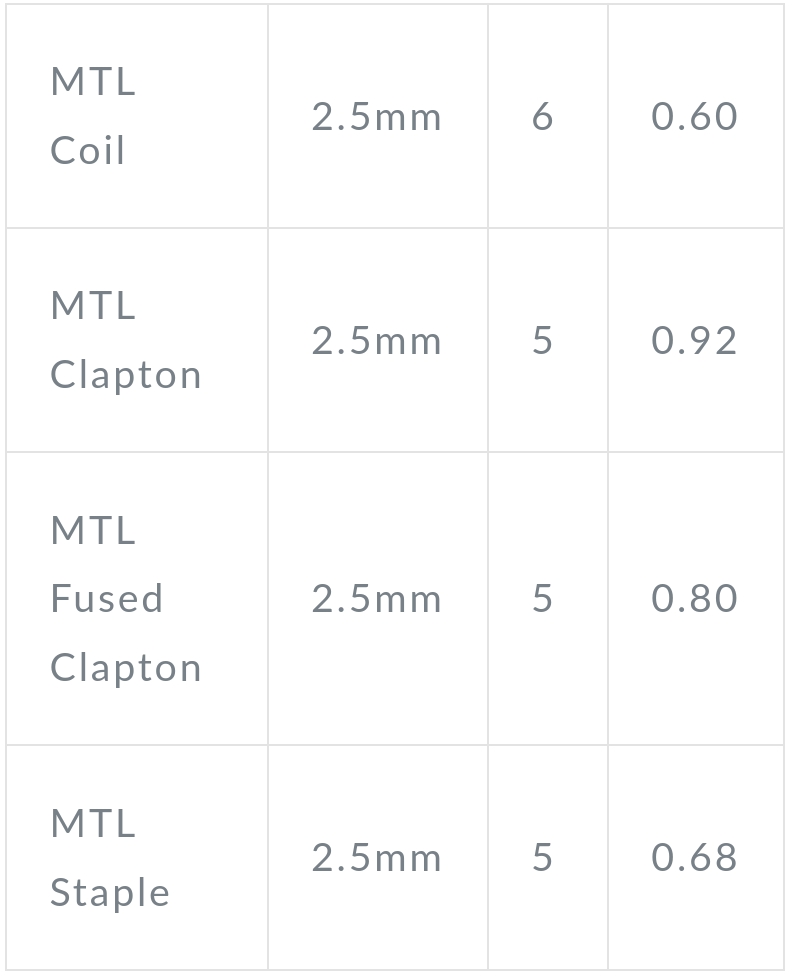Select the 2.5mm cell in MTL Coil row
The height and width of the screenshot is (976, 792).
[376, 117]
